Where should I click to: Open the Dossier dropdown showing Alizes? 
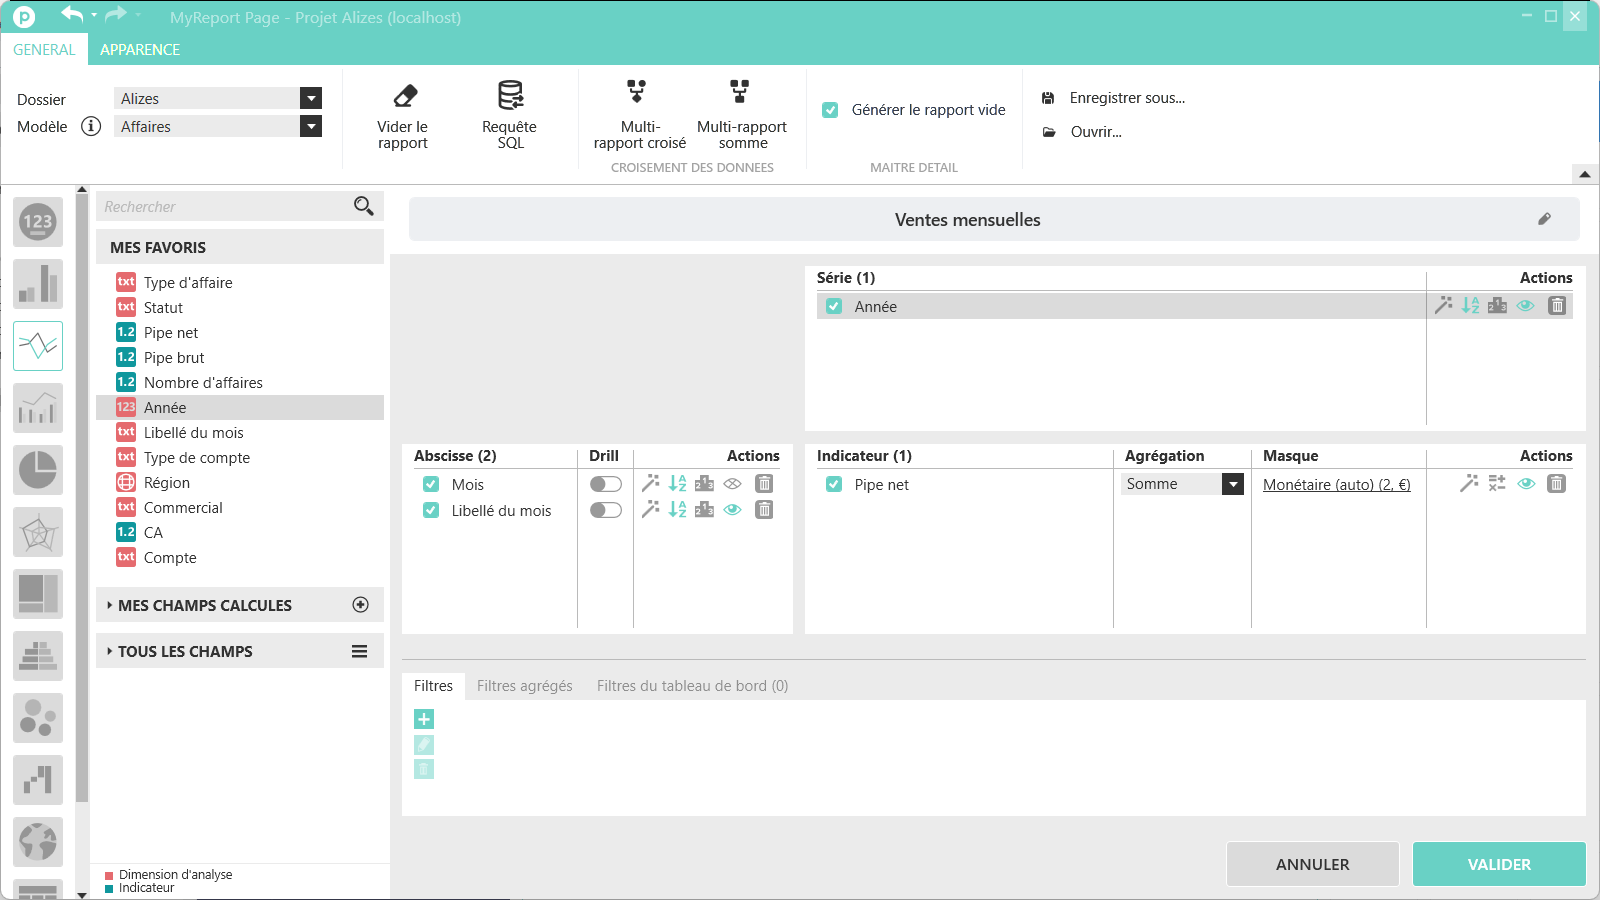click(311, 98)
